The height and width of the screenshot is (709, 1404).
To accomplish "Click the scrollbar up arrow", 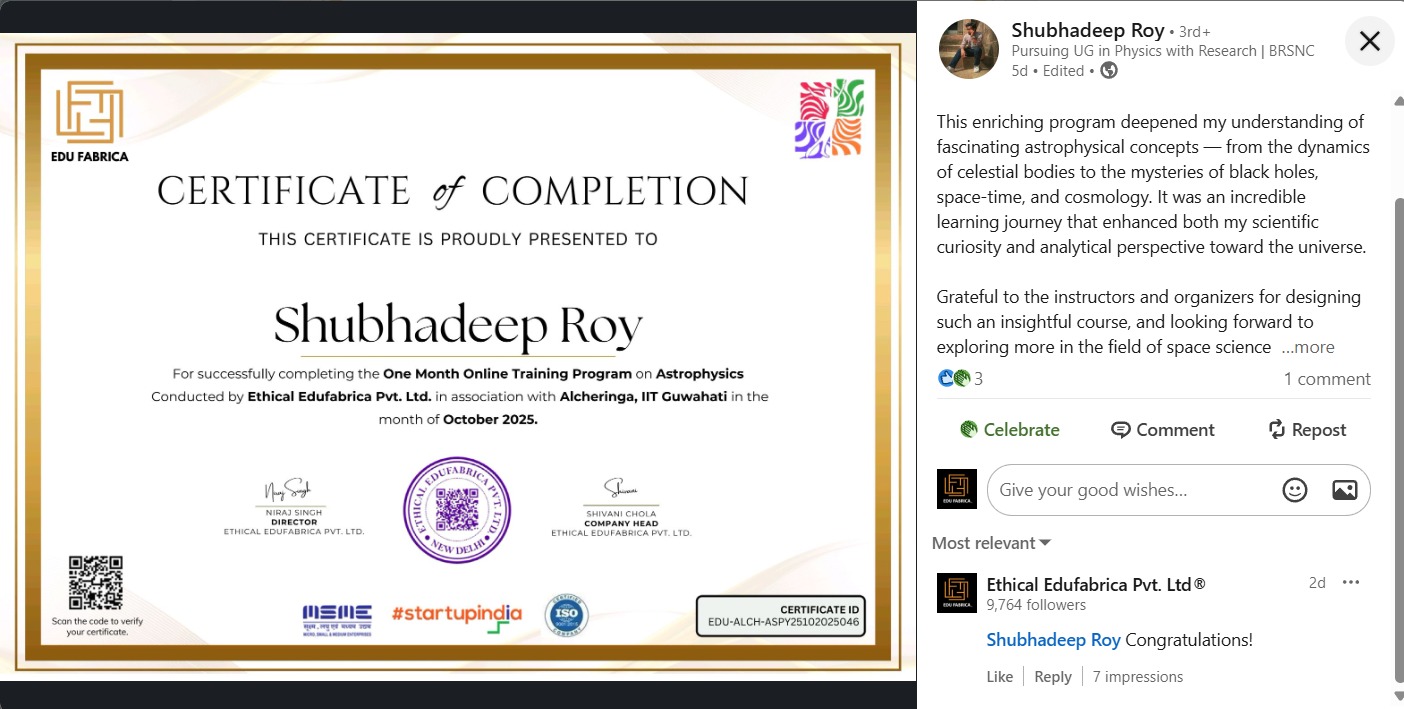I will click(1398, 100).
